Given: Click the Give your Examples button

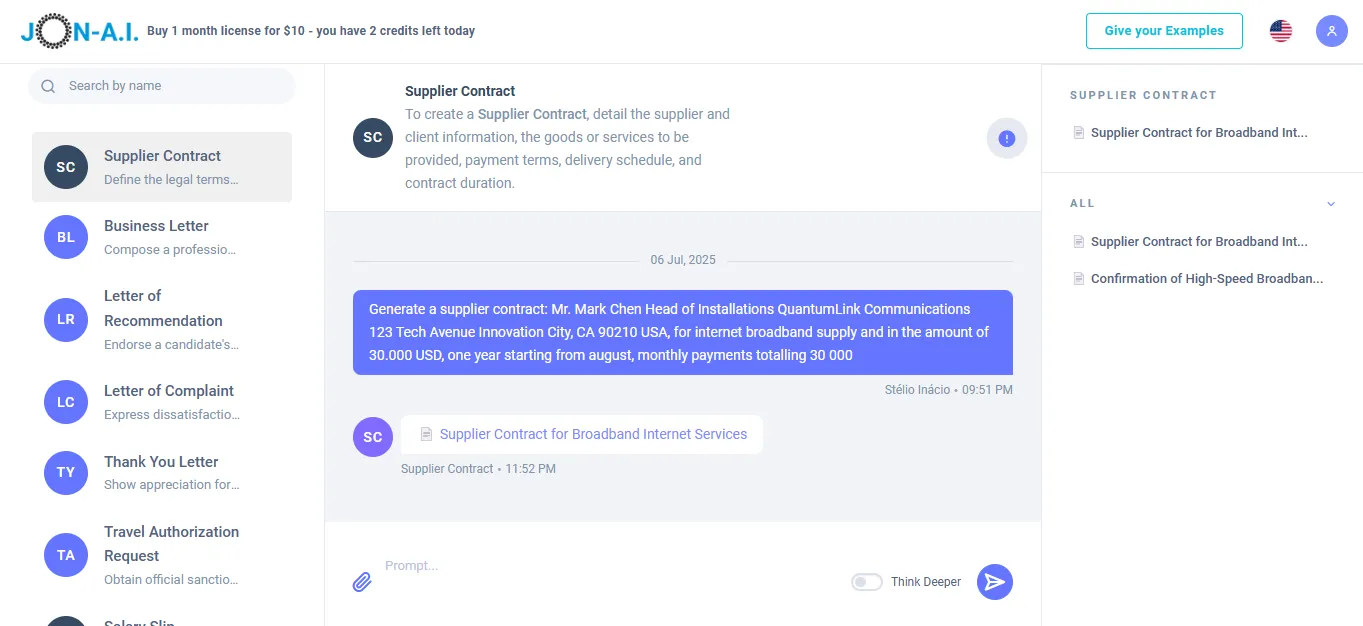Looking at the screenshot, I should 1164,31.
